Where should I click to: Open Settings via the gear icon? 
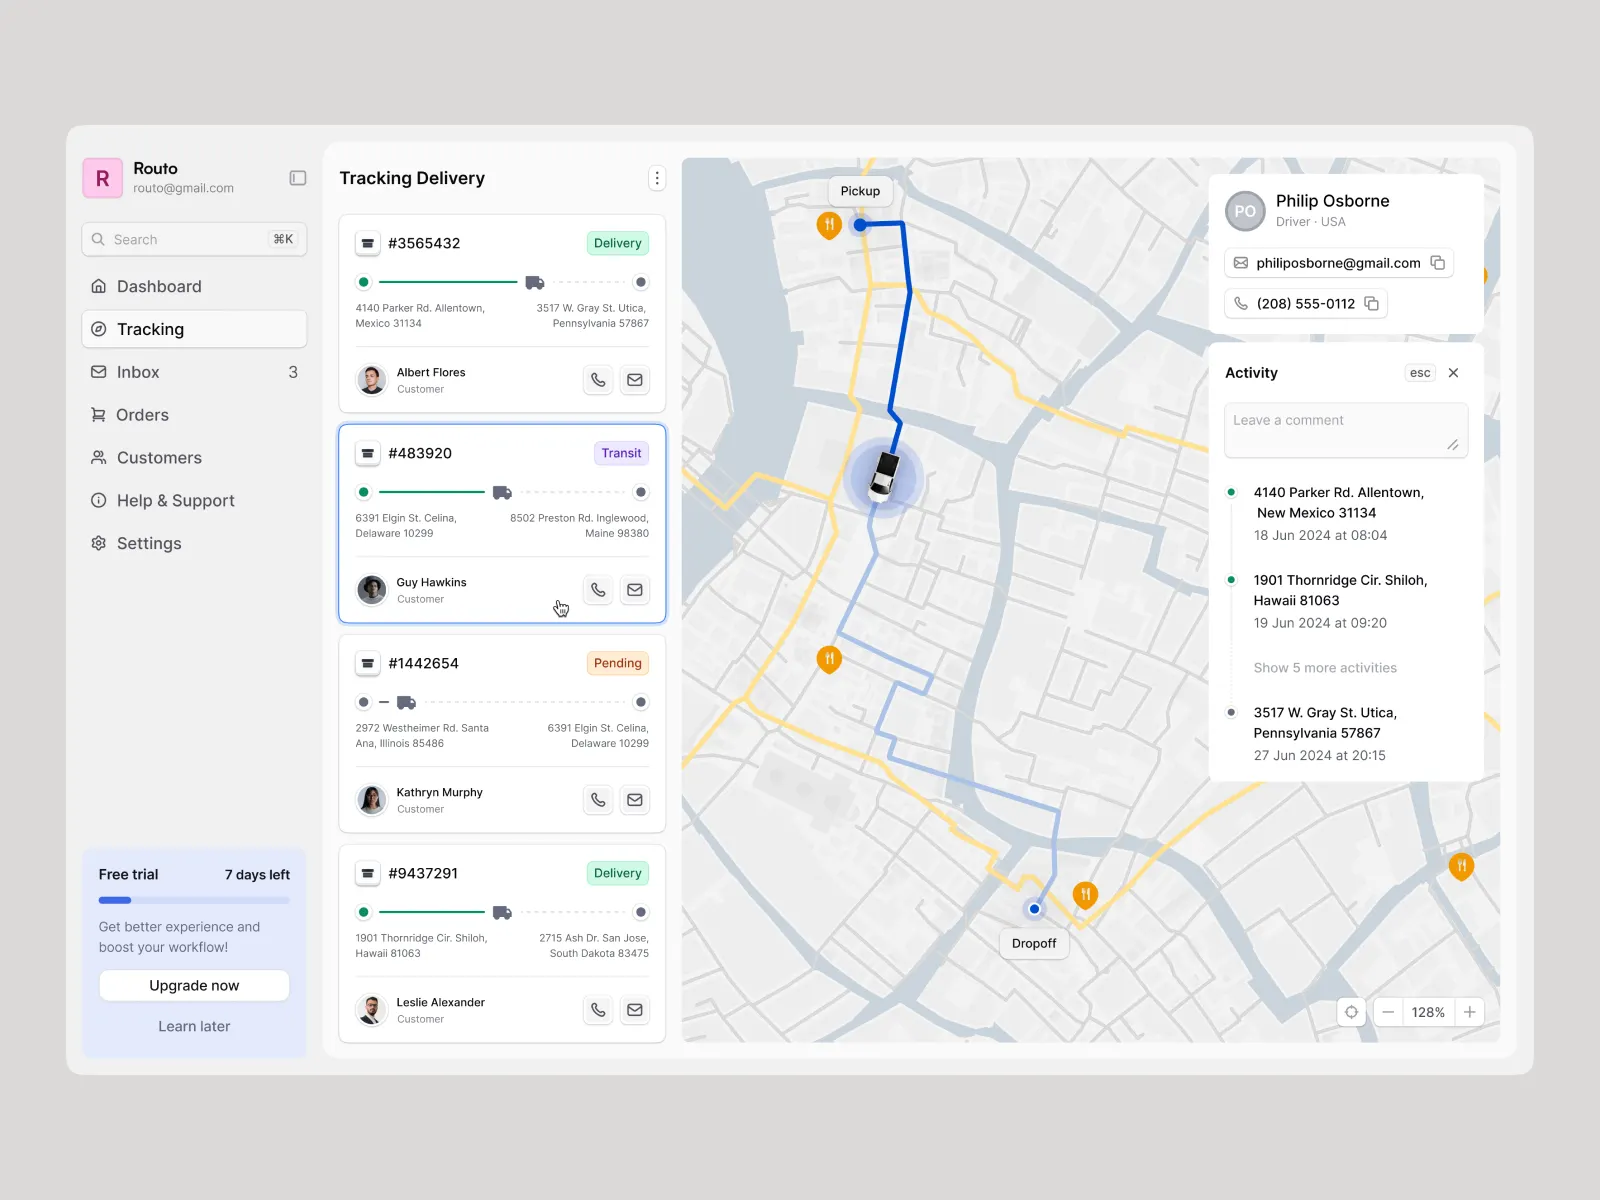click(x=98, y=543)
